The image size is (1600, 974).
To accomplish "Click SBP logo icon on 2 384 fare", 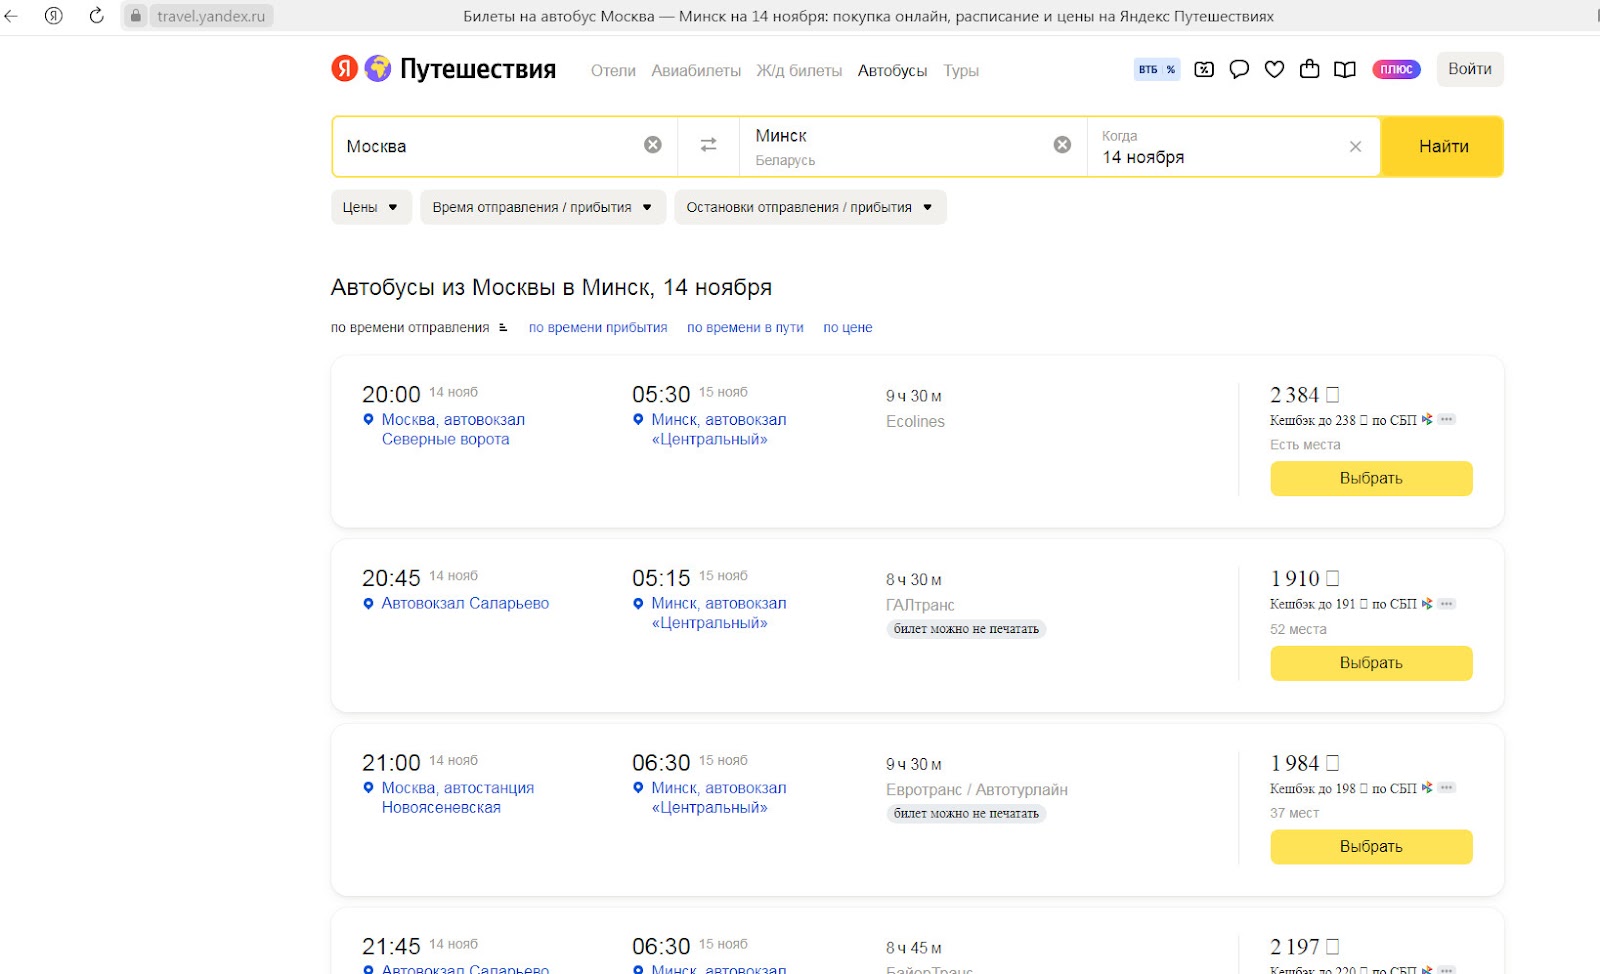I will pyautogui.click(x=1427, y=419).
